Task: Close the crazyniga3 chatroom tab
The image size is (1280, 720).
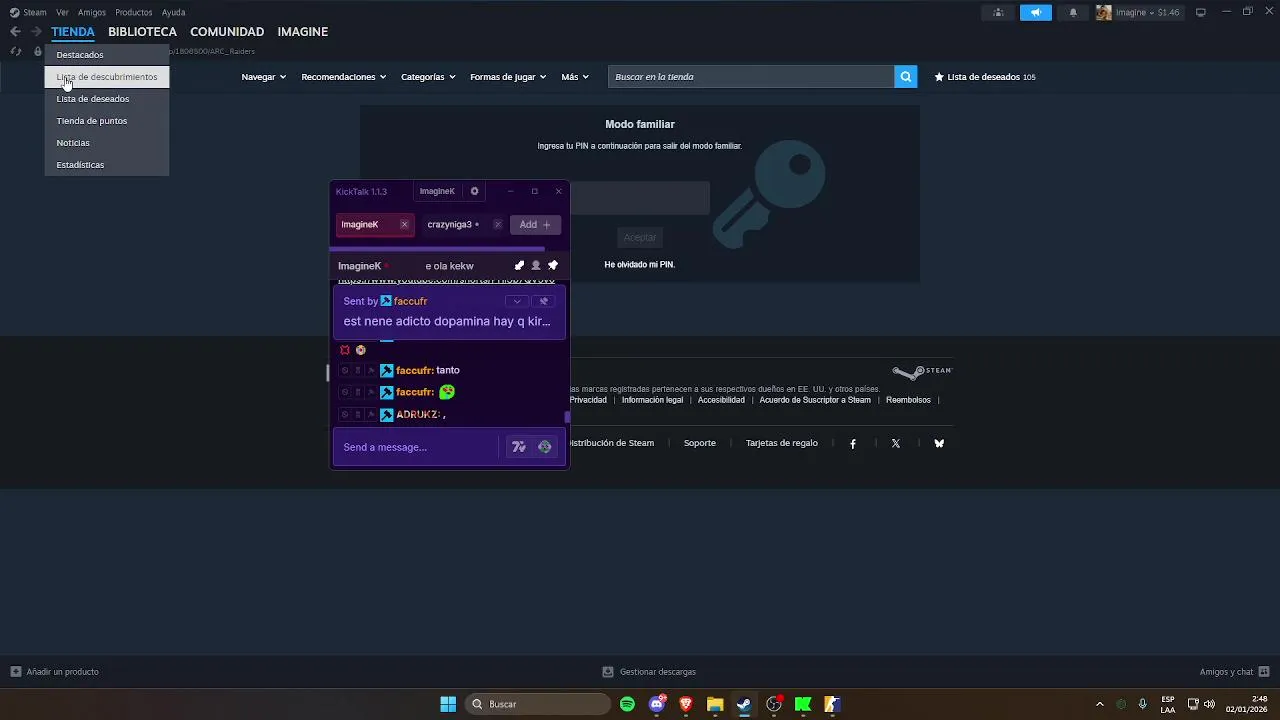Action: pyautogui.click(x=498, y=225)
